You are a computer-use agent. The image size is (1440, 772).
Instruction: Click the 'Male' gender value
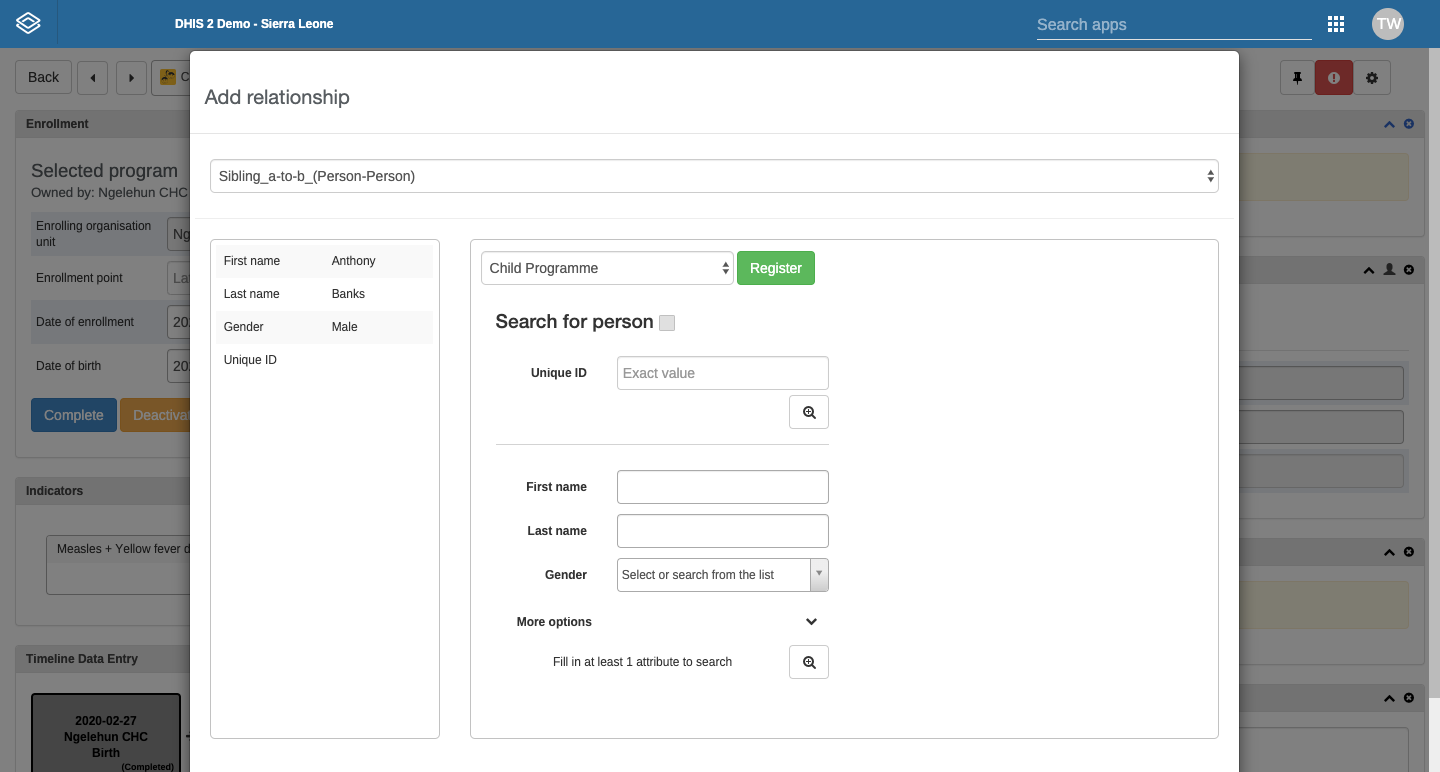coord(344,327)
